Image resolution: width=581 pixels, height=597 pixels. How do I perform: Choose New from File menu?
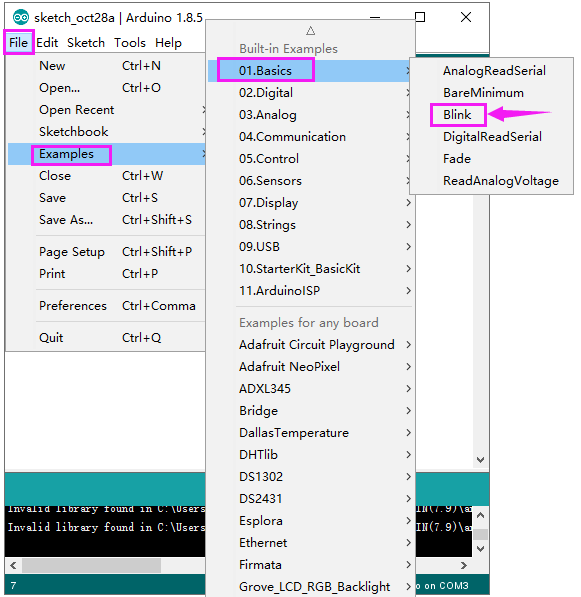[107, 65]
